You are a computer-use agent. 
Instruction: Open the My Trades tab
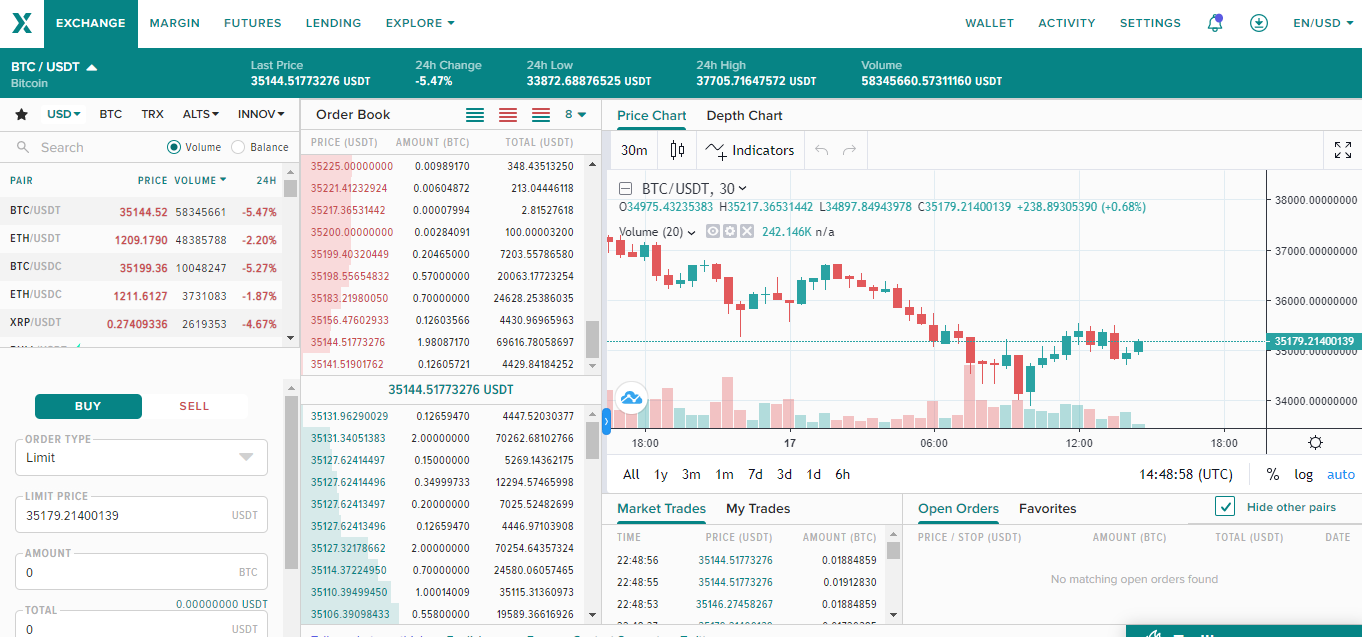pos(757,508)
